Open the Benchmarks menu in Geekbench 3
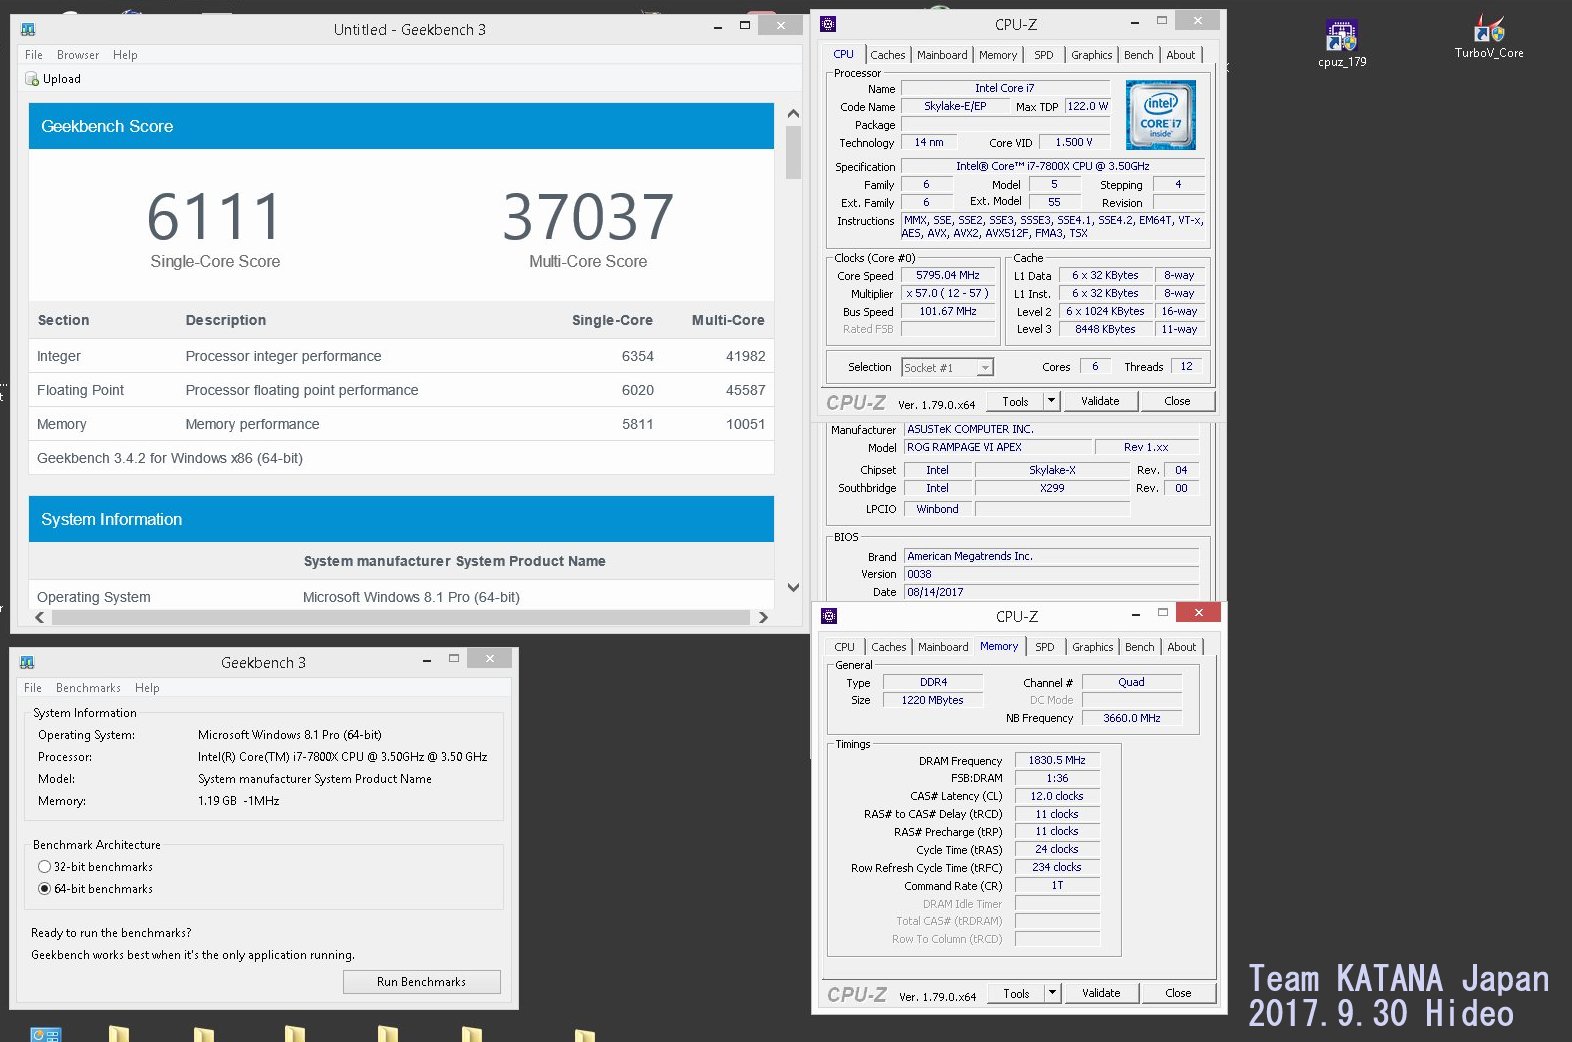 pyautogui.click(x=88, y=688)
